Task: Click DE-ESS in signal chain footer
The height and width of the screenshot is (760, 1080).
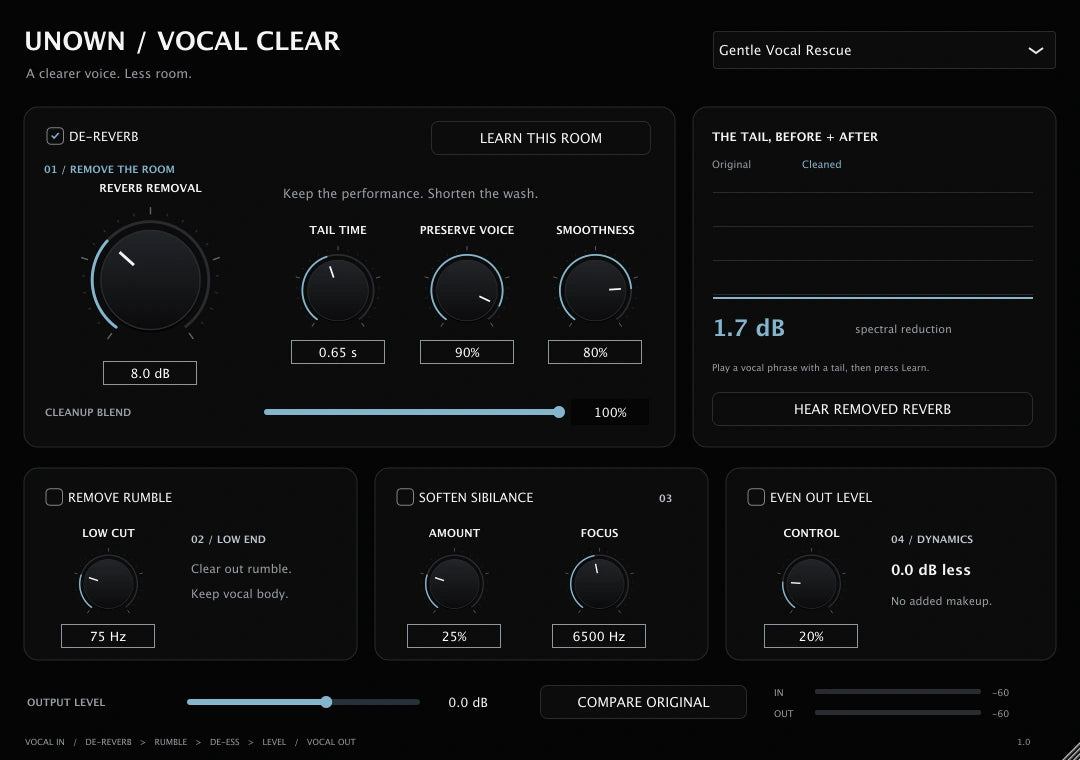Action: coord(225,742)
